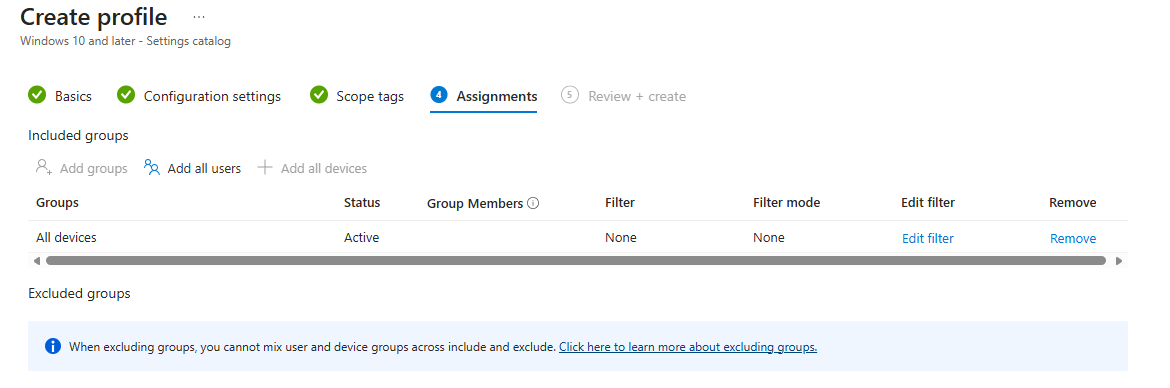Open the ellipsis menu beside Create profile
Image resolution: width=1170 pixels, height=388 pixels.
pyautogui.click(x=198, y=16)
